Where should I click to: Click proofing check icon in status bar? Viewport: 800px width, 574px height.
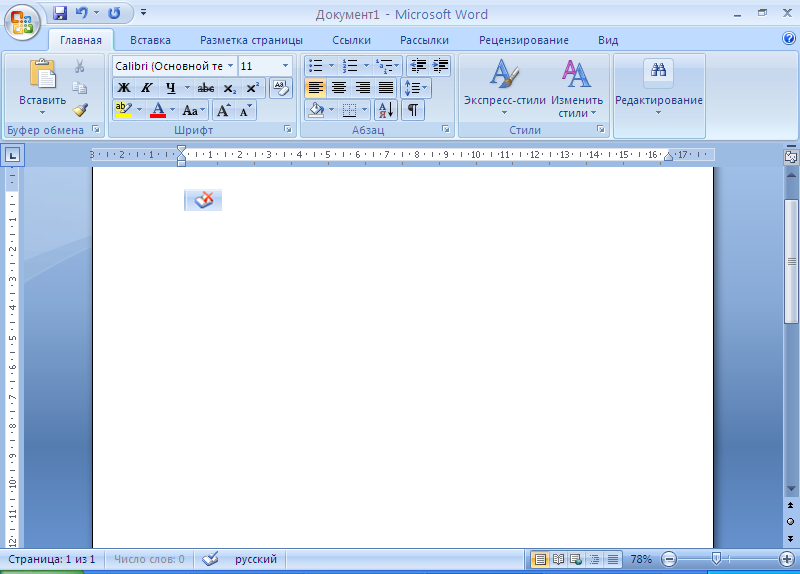coord(210,559)
